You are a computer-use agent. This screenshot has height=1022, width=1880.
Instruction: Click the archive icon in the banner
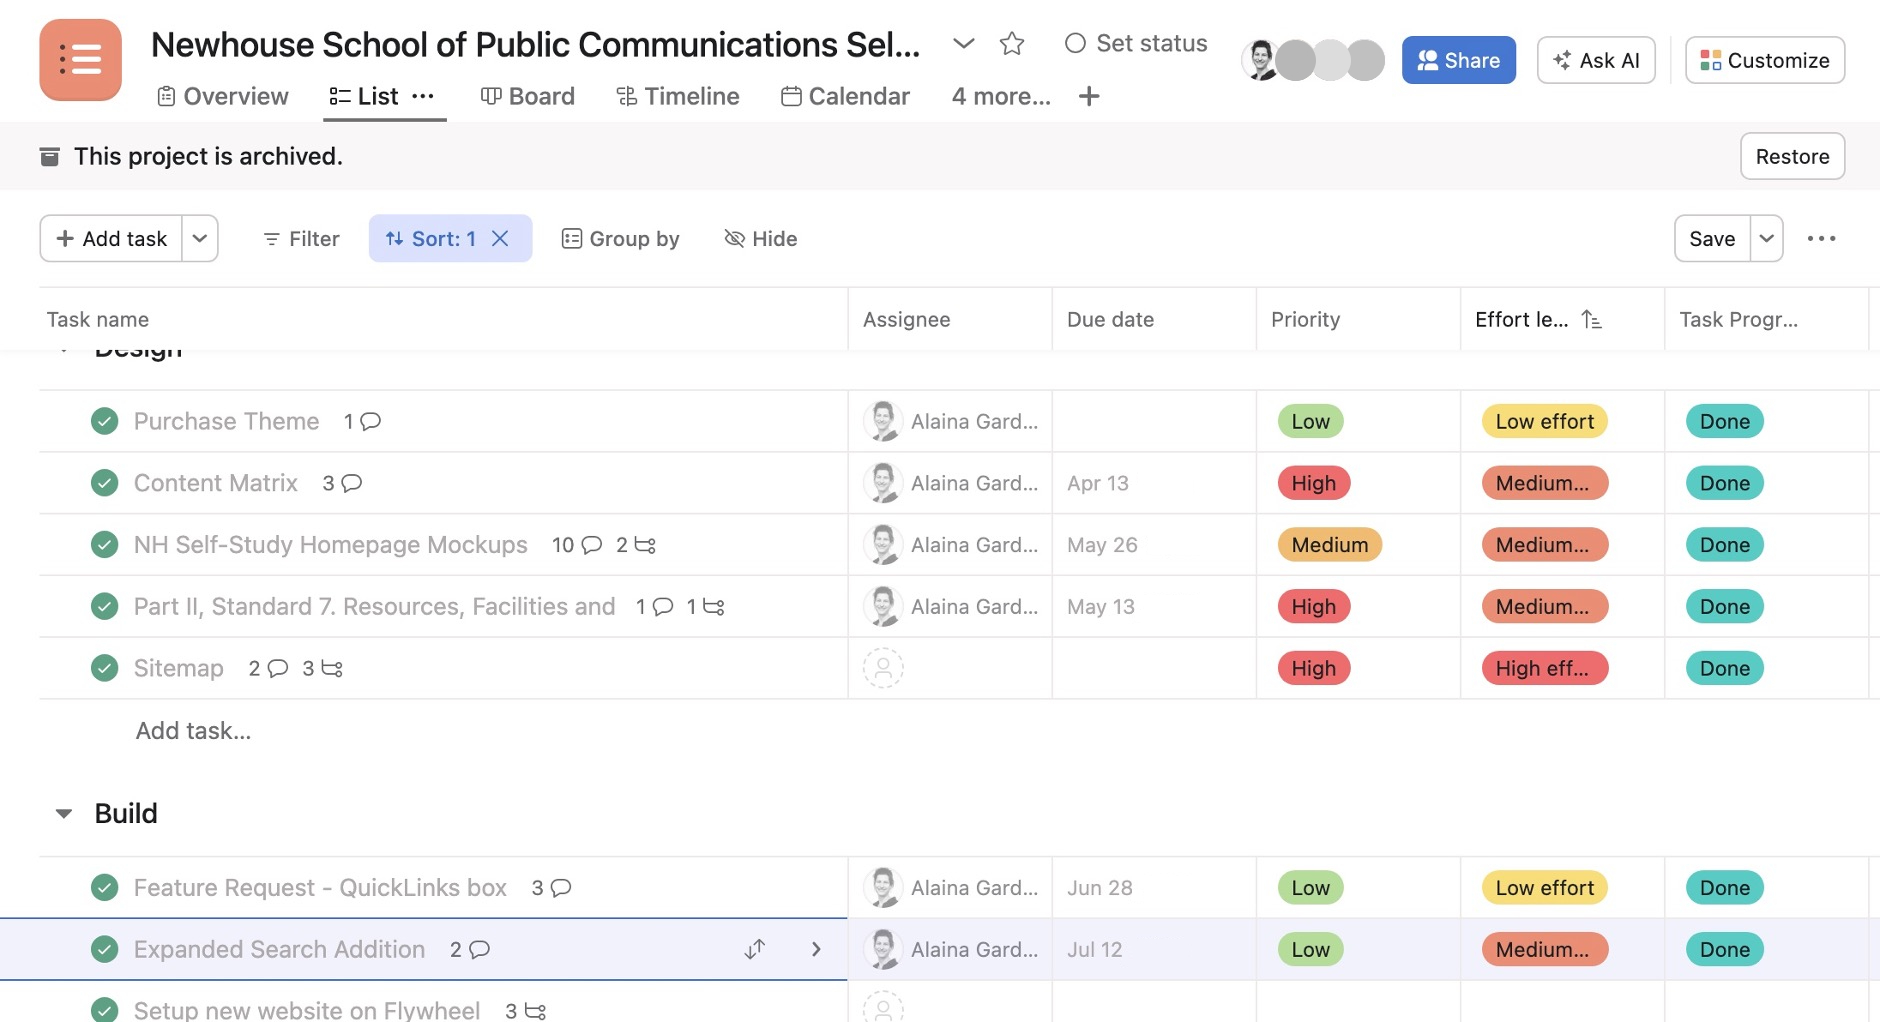pyautogui.click(x=49, y=156)
